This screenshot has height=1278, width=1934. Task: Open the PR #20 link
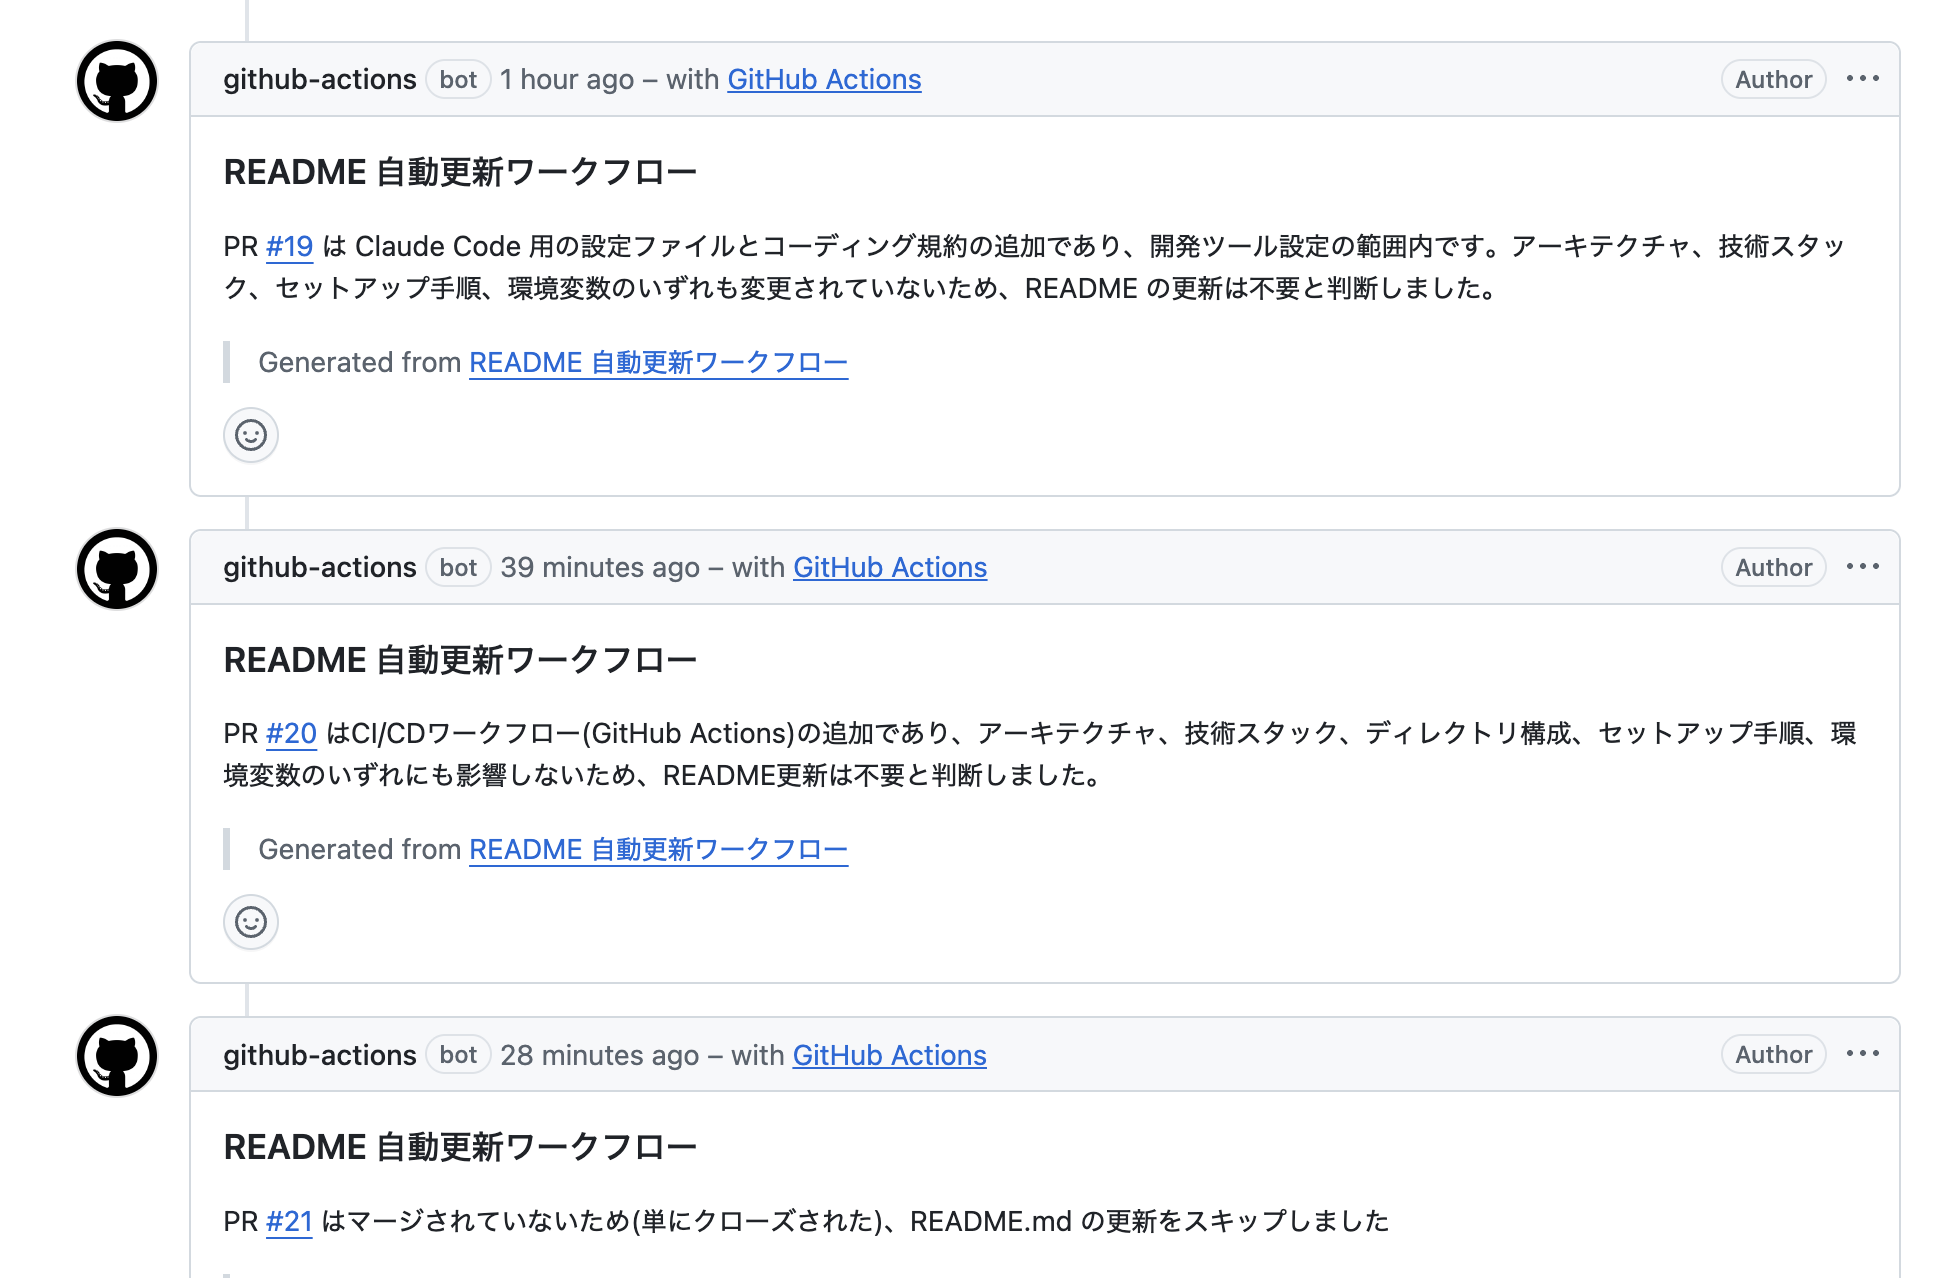(291, 733)
